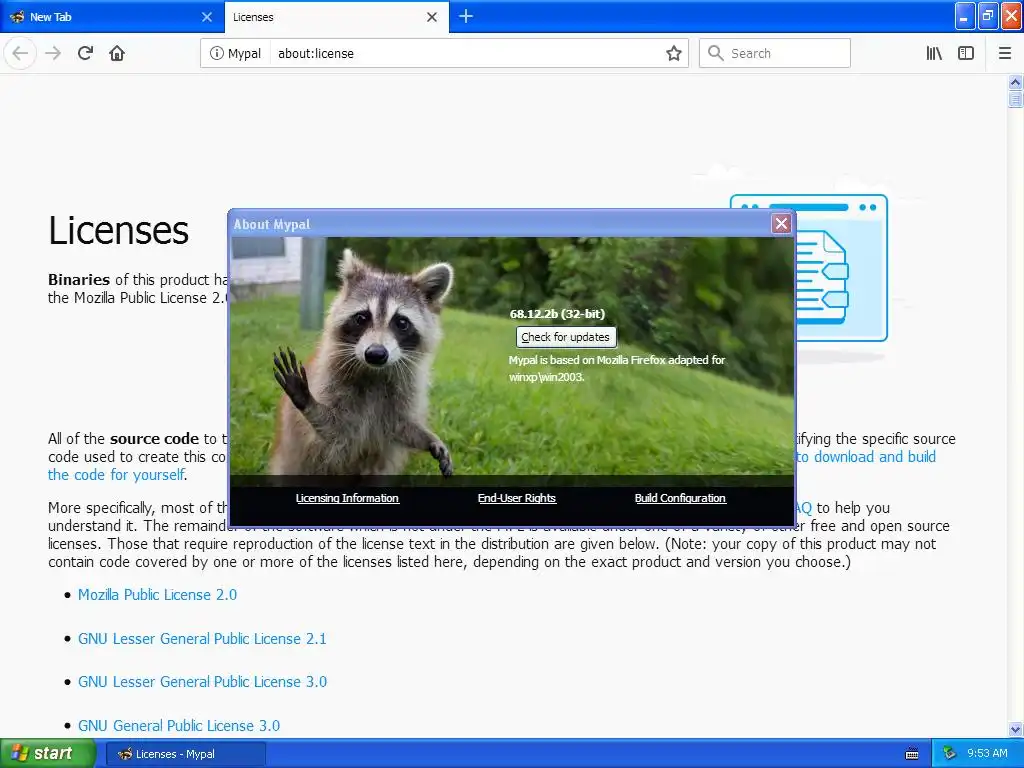The width and height of the screenshot is (1024, 768).
Task: Open the Build Configuration link
Action: tap(680, 498)
